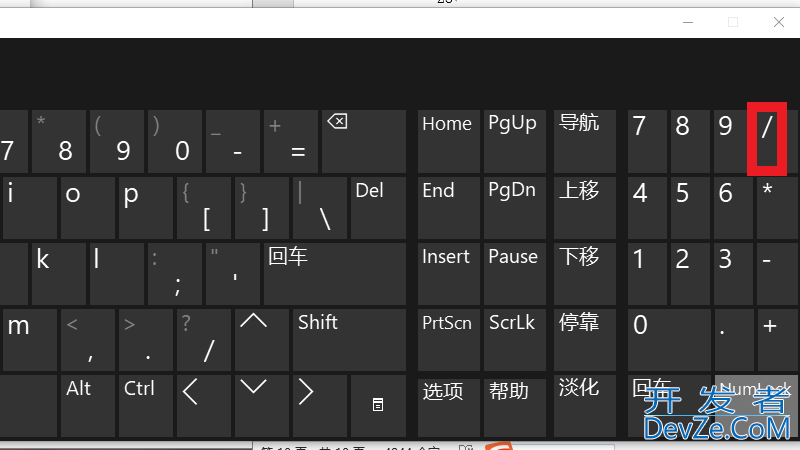Click the 淡化 fade key

585,406
